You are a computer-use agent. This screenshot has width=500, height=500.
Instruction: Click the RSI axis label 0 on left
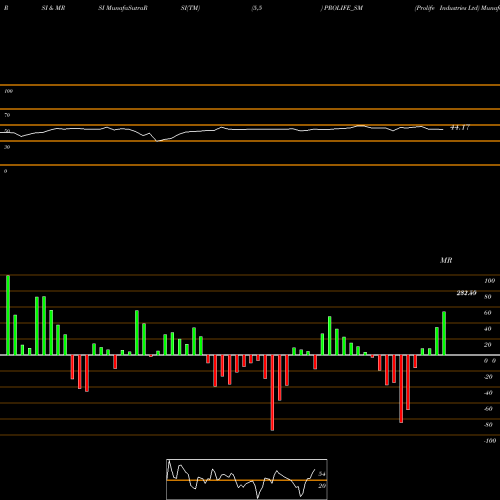click(5, 171)
